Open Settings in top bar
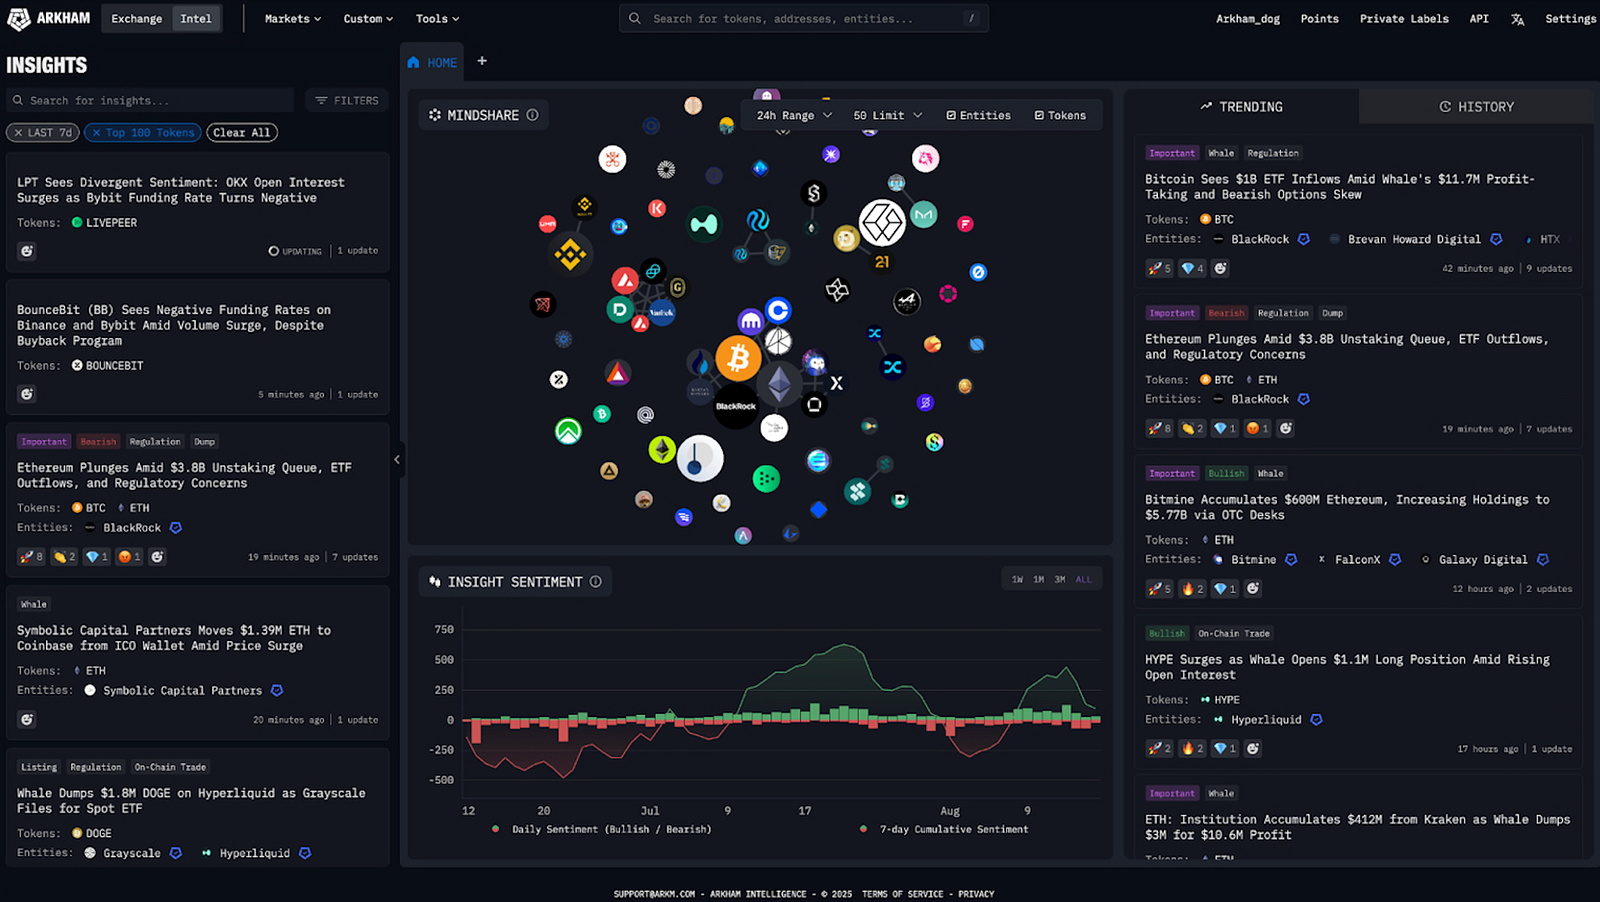This screenshot has height=902, width=1600. [x=1570, y=19]
